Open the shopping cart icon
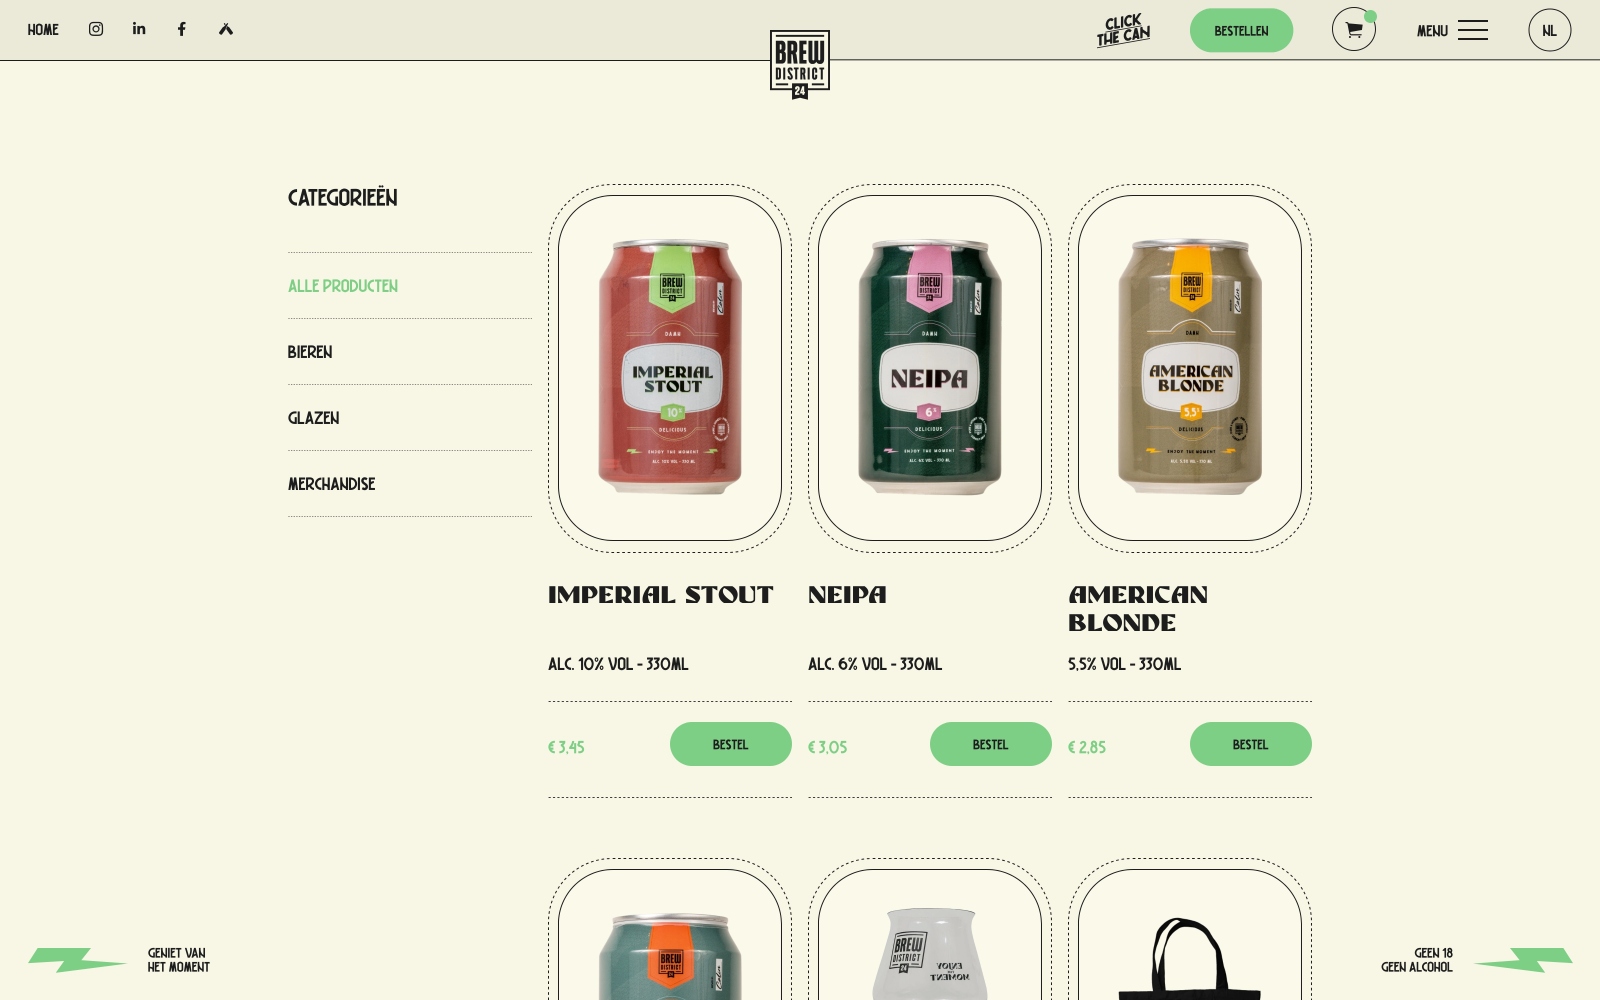 click(1354, 30)
